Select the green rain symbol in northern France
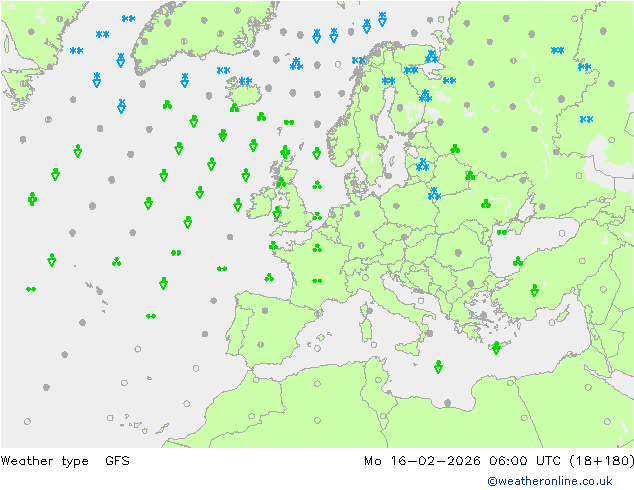The width and height of the screenshot is (634, 490). [317, 247]
